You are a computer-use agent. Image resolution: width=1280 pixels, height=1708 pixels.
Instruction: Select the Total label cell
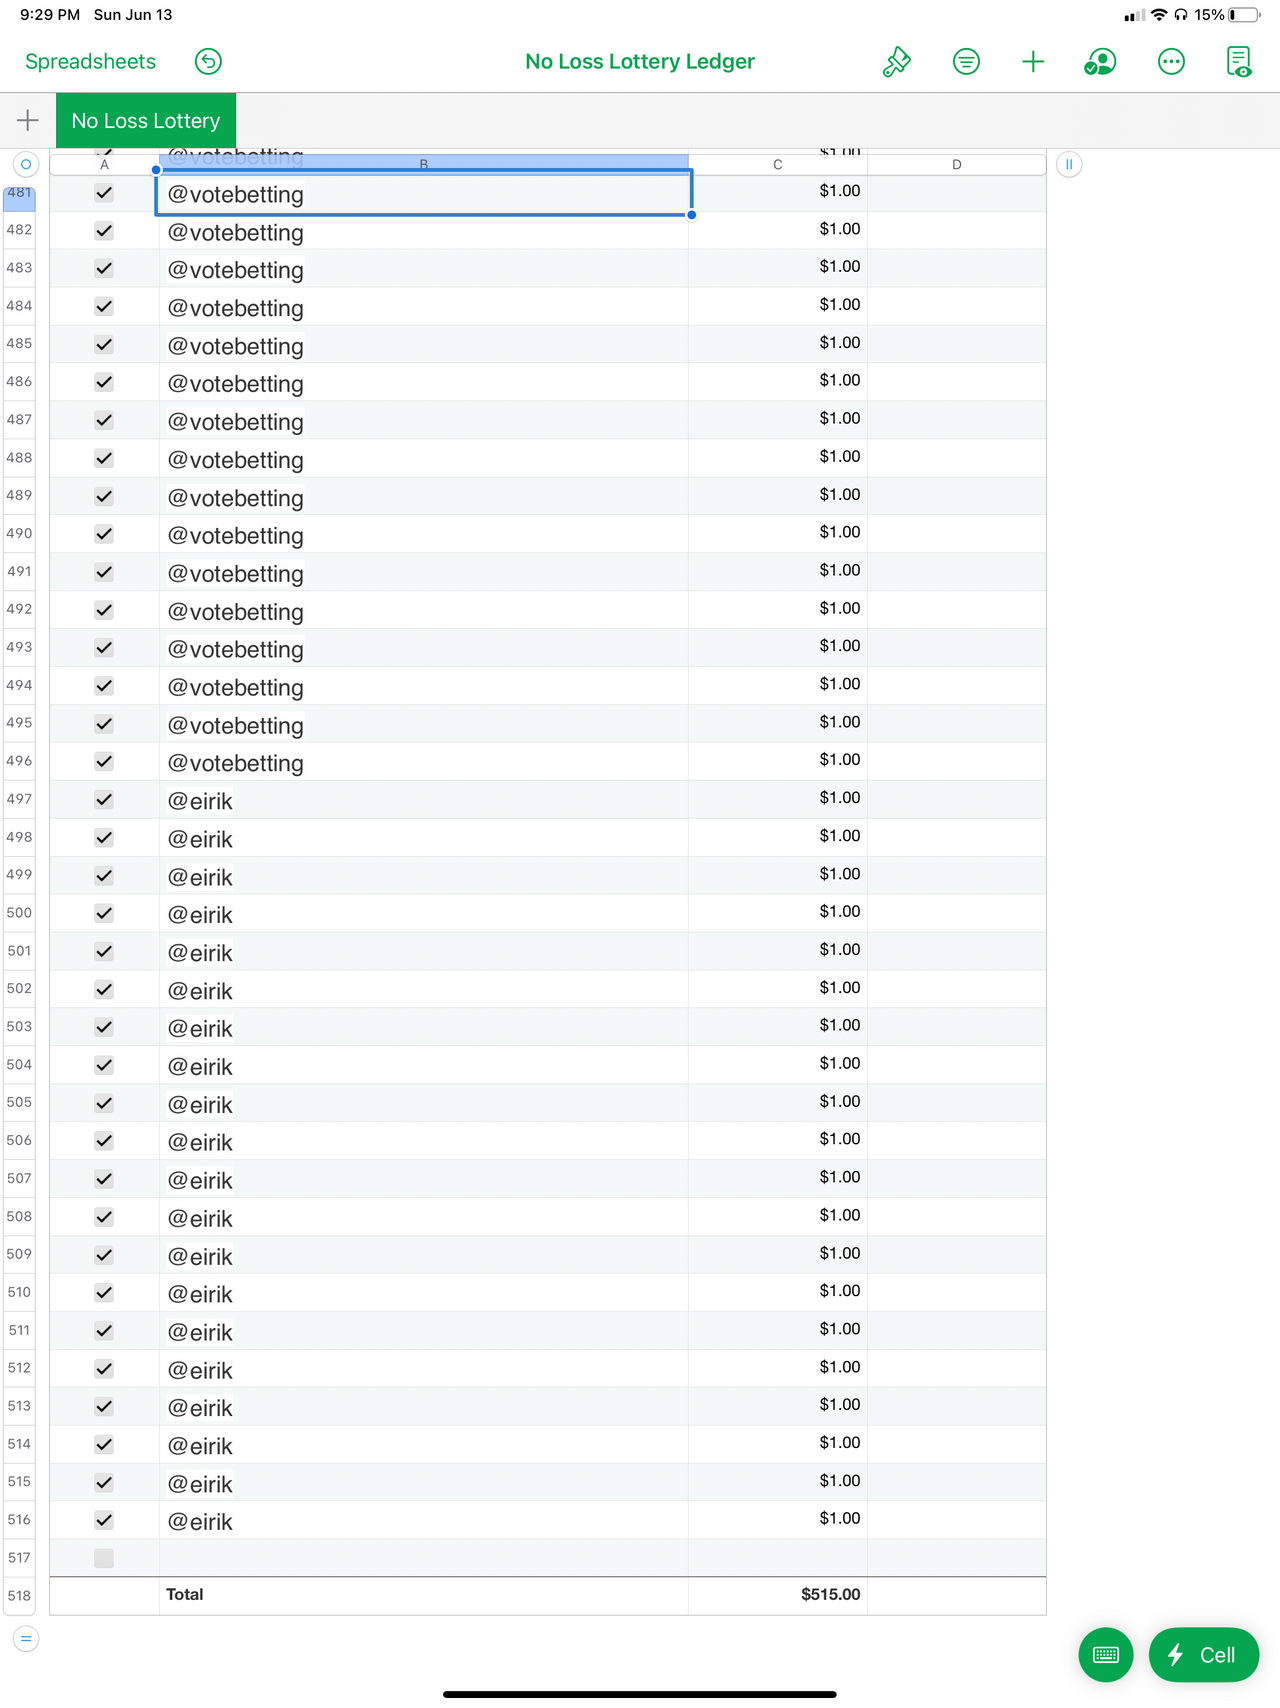pyautogui.click(x=424, y=1596)
